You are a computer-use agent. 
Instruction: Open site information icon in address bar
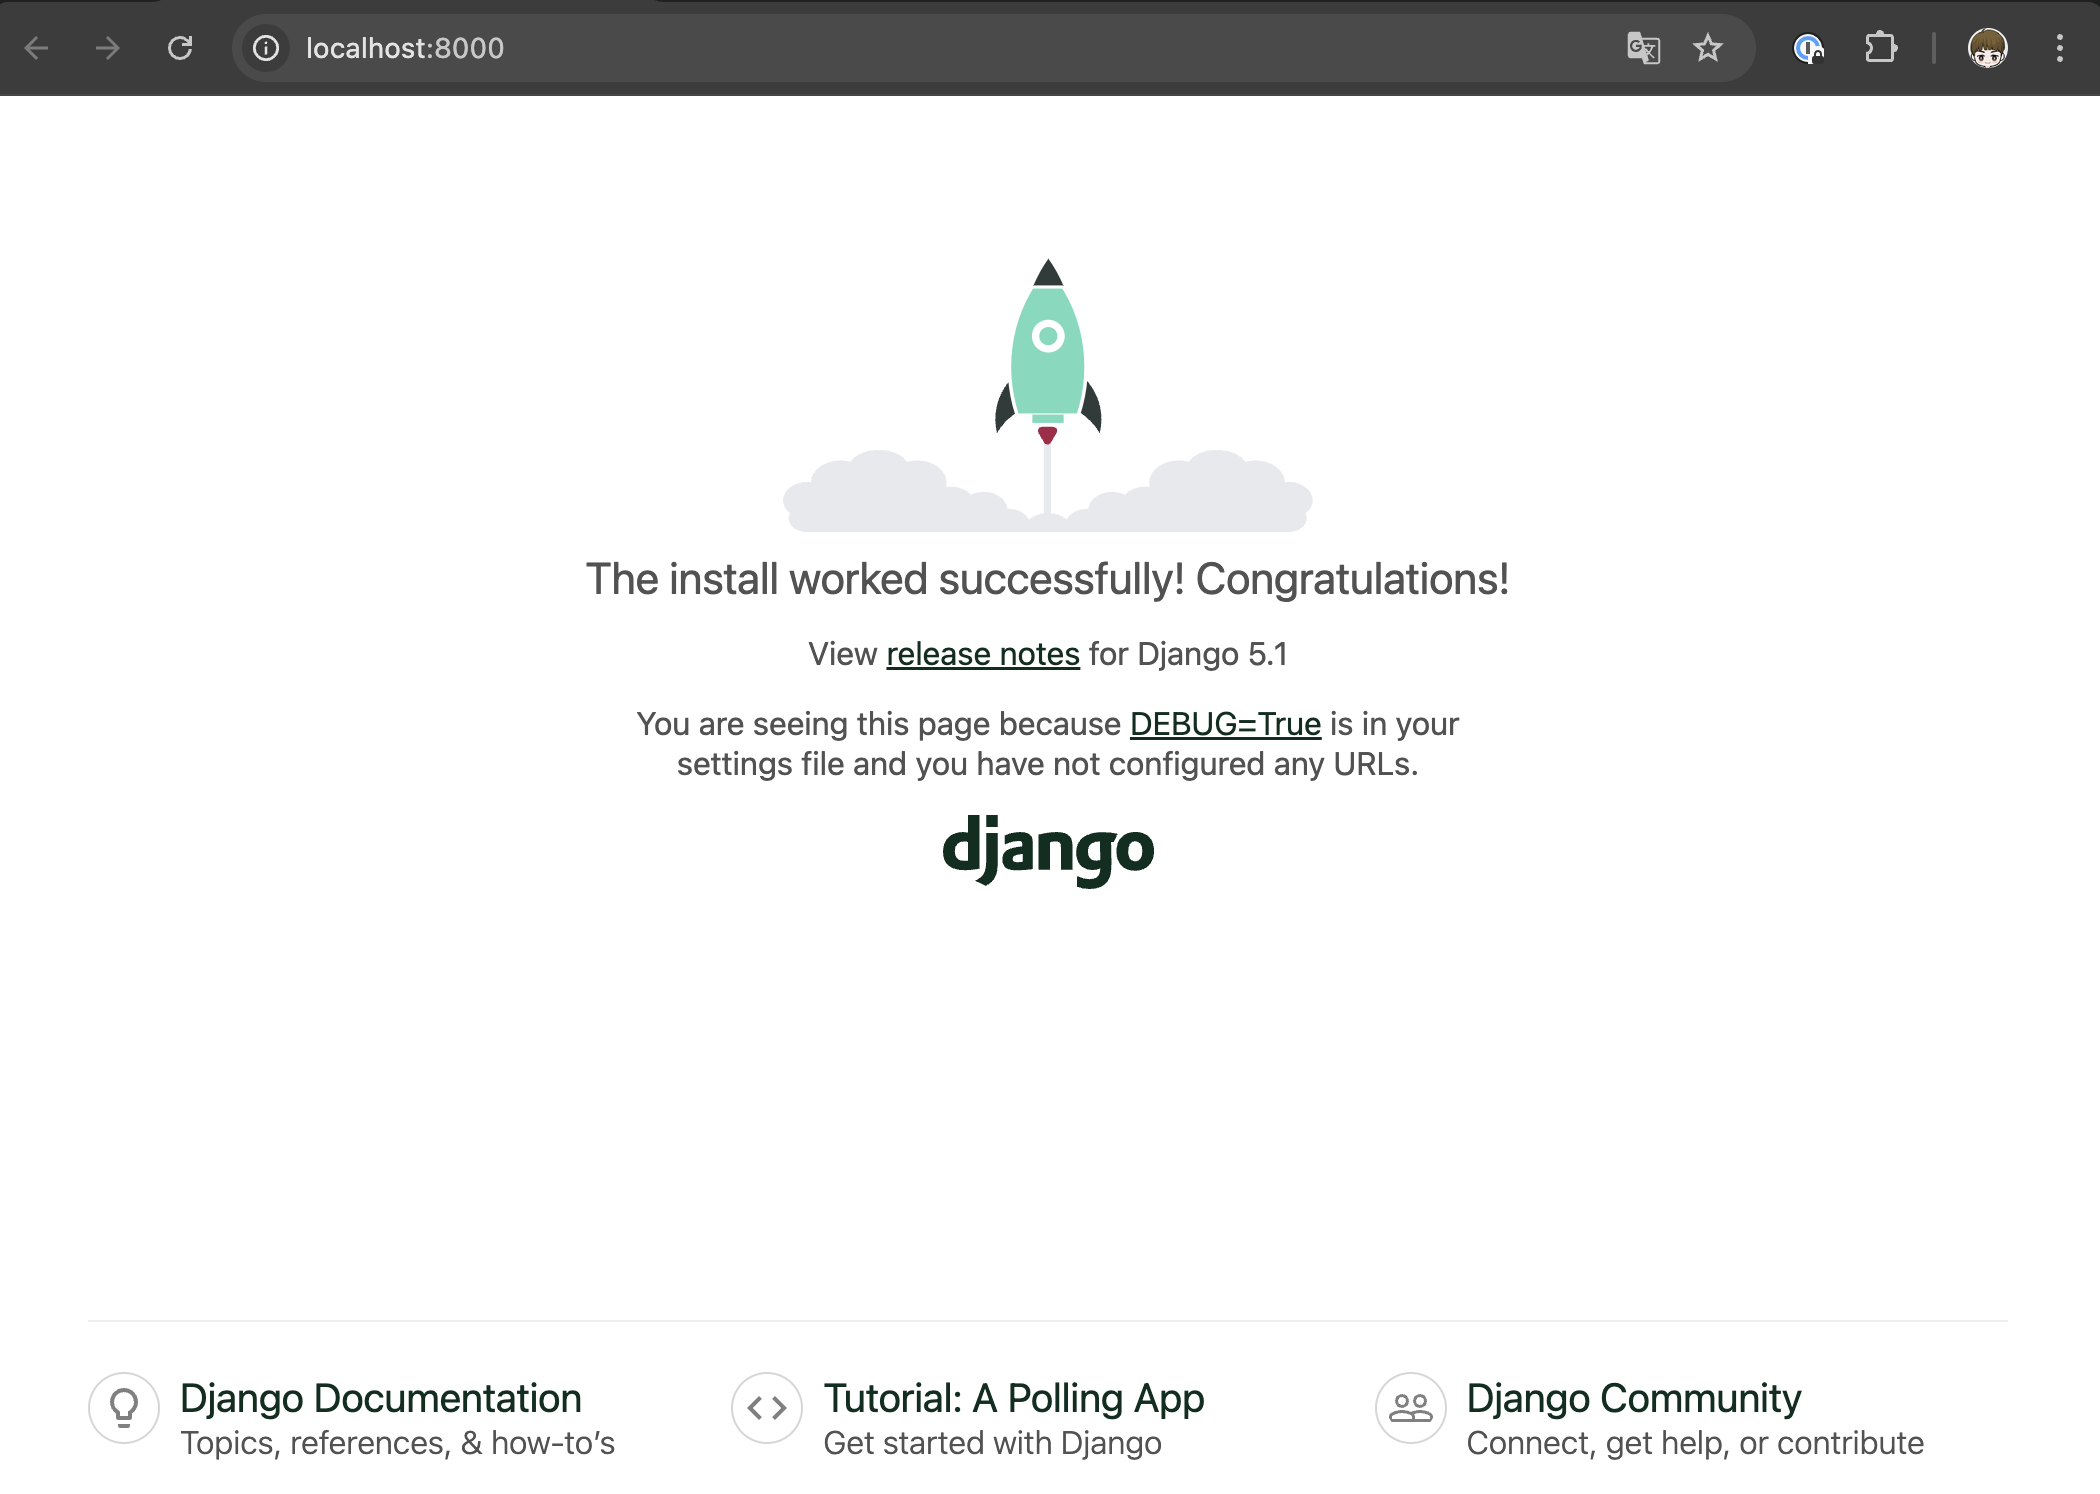point(266,48)
